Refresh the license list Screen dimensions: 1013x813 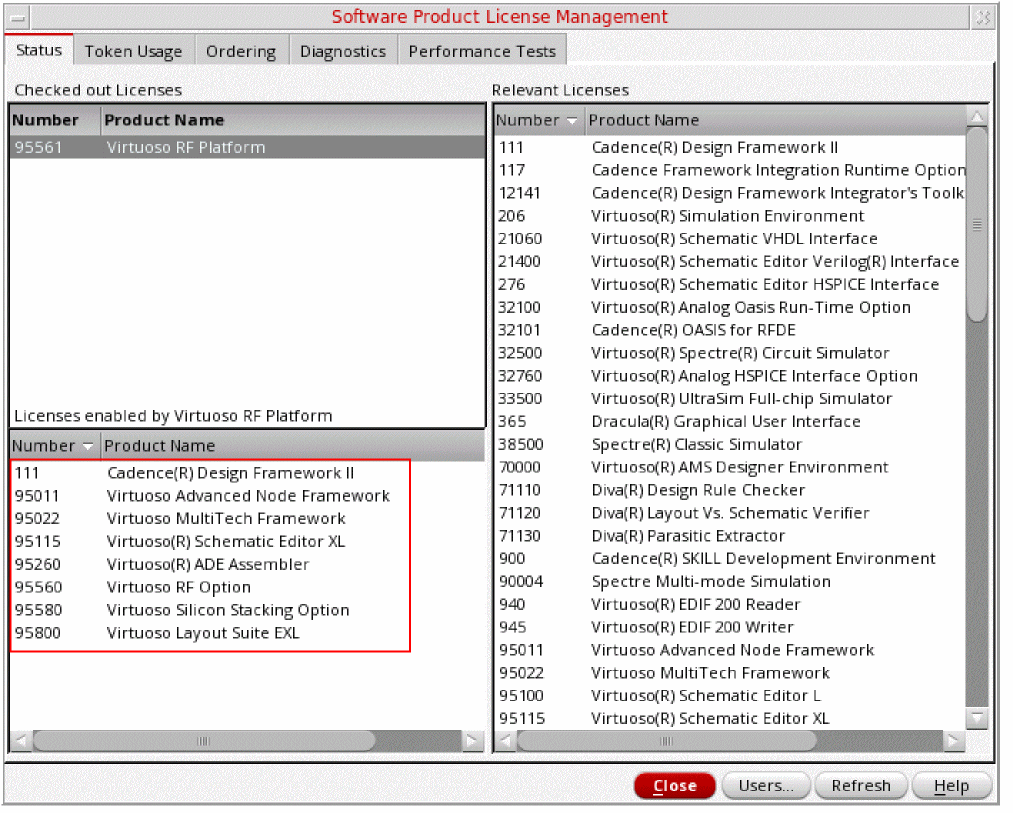click(860, 786)
